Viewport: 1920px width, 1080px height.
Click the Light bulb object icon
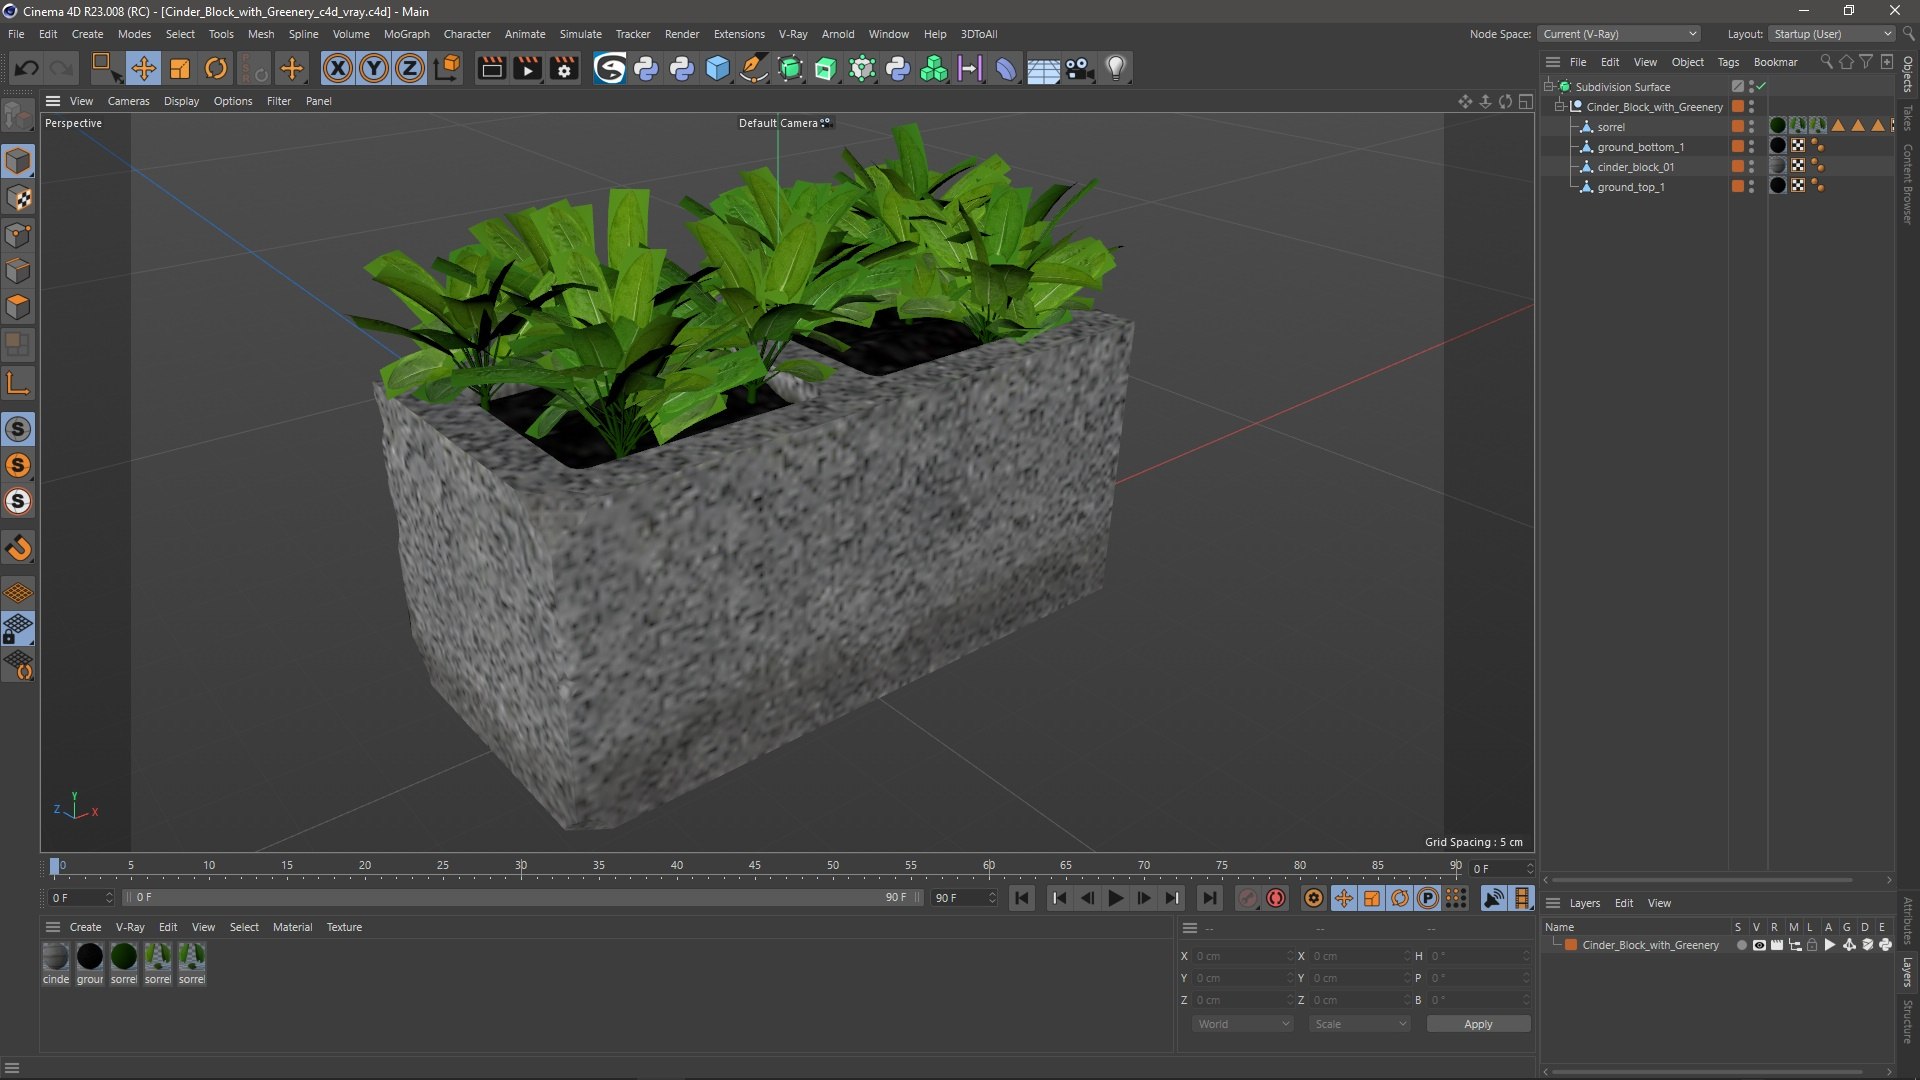tap(1116, 68)
